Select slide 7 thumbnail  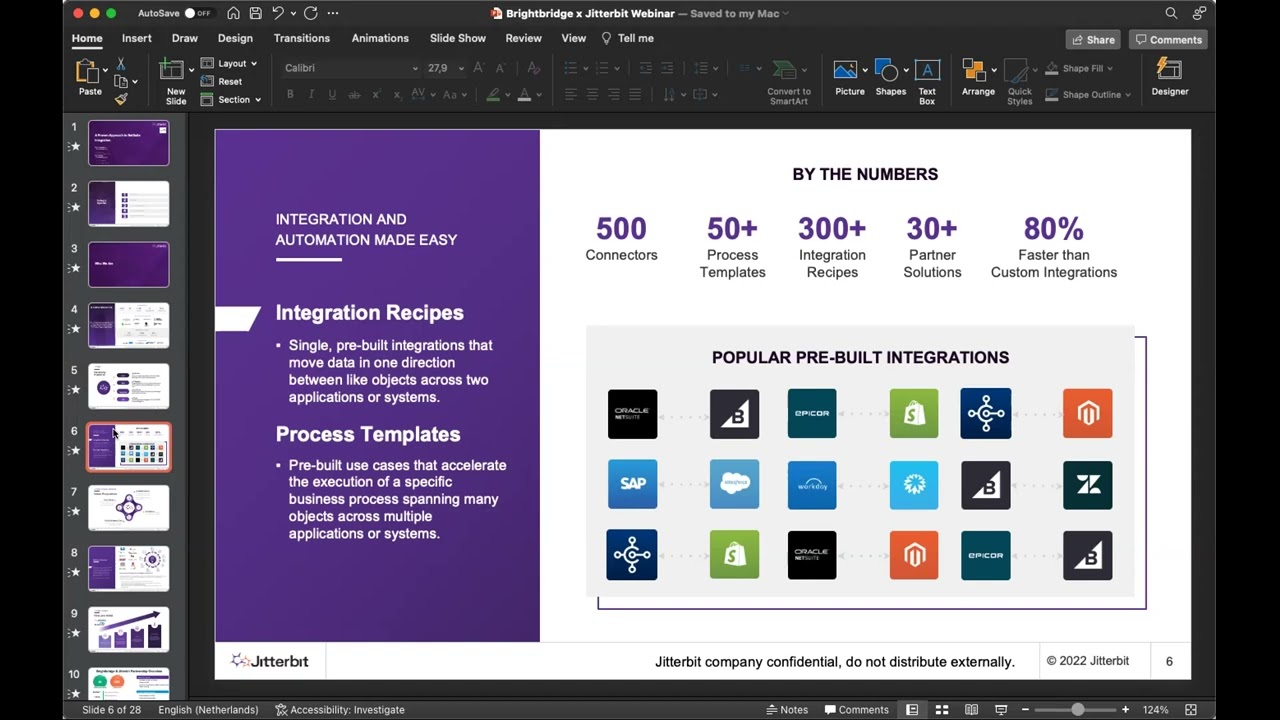click(x=129, y=508)
